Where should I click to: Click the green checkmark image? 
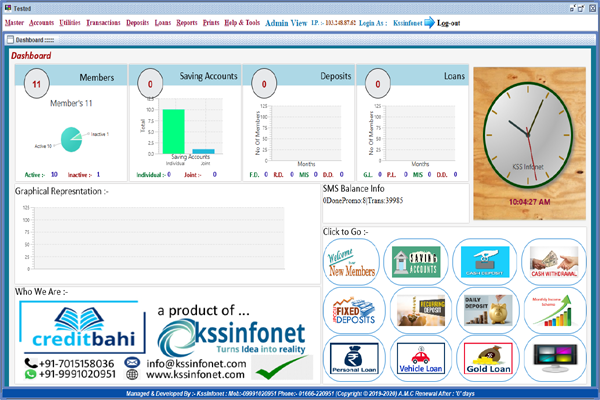(x=282, y=367)
